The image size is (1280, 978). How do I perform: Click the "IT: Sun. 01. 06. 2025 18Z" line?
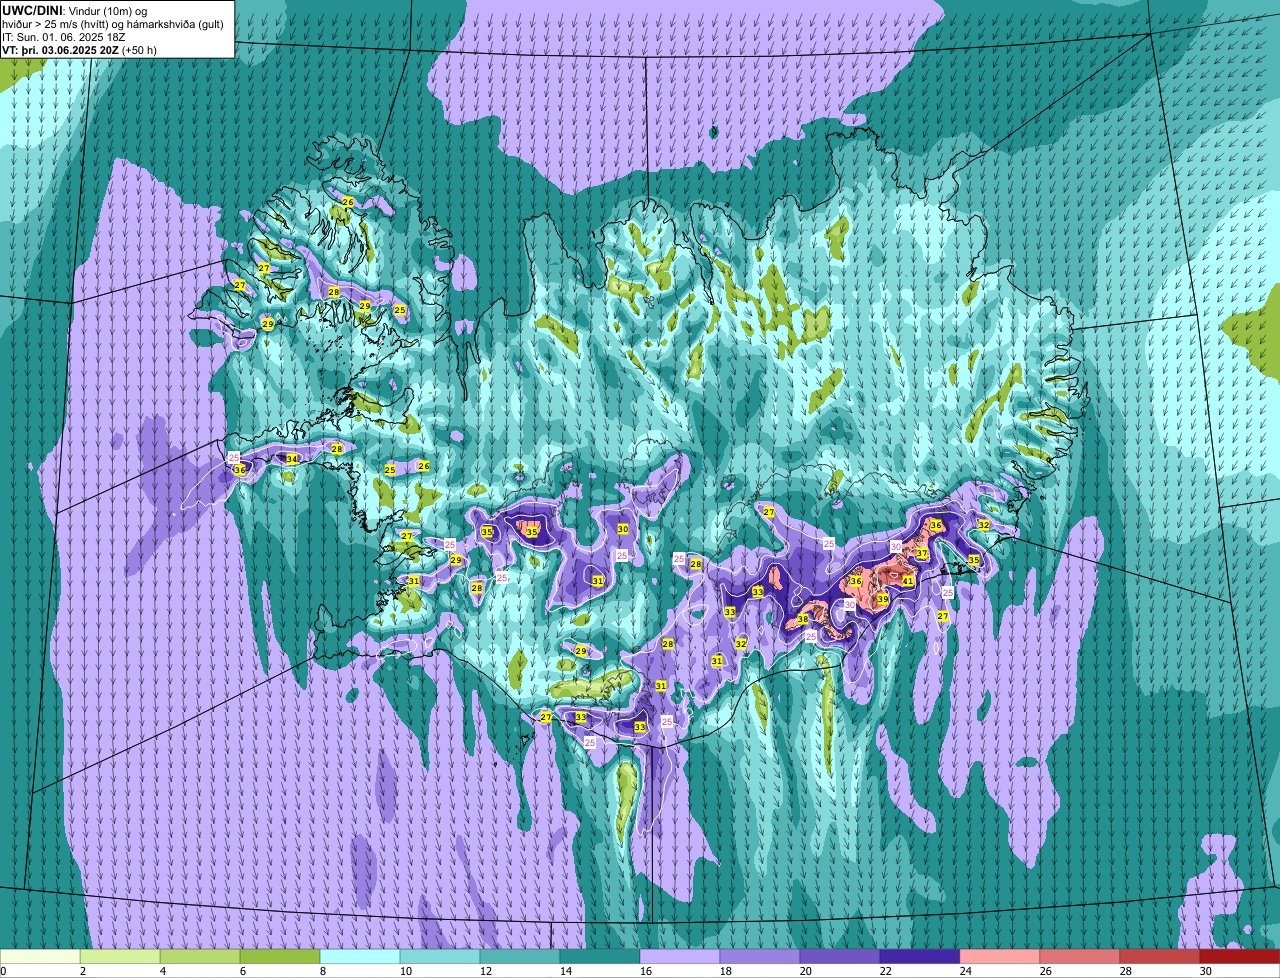point(64,37)
